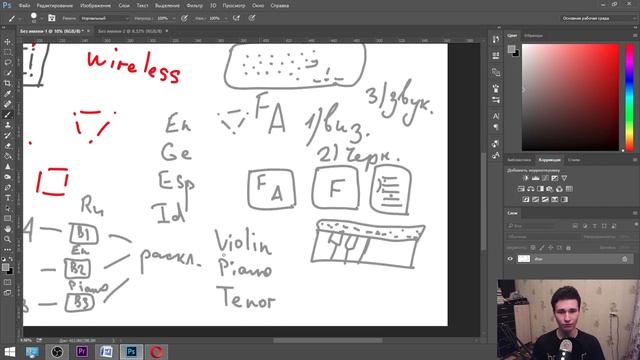Select the Eyedropper tool

click(7, 94)
